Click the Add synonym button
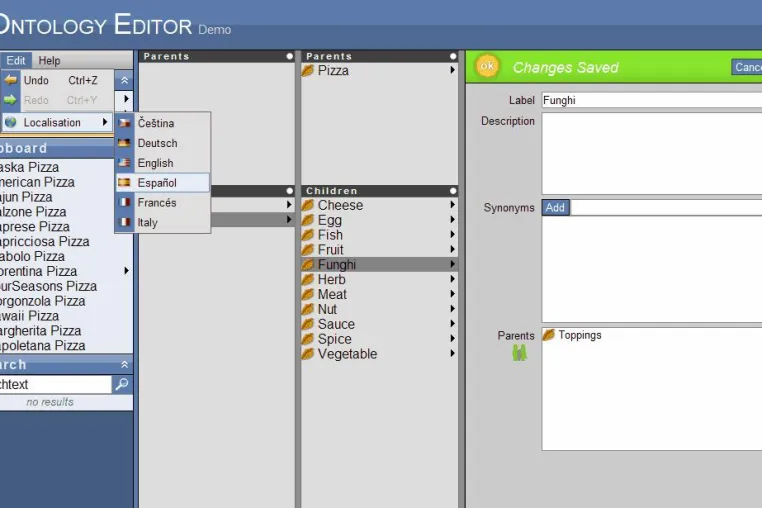The width and height of the screenshot is (762, 508). (x=555, y=208)
